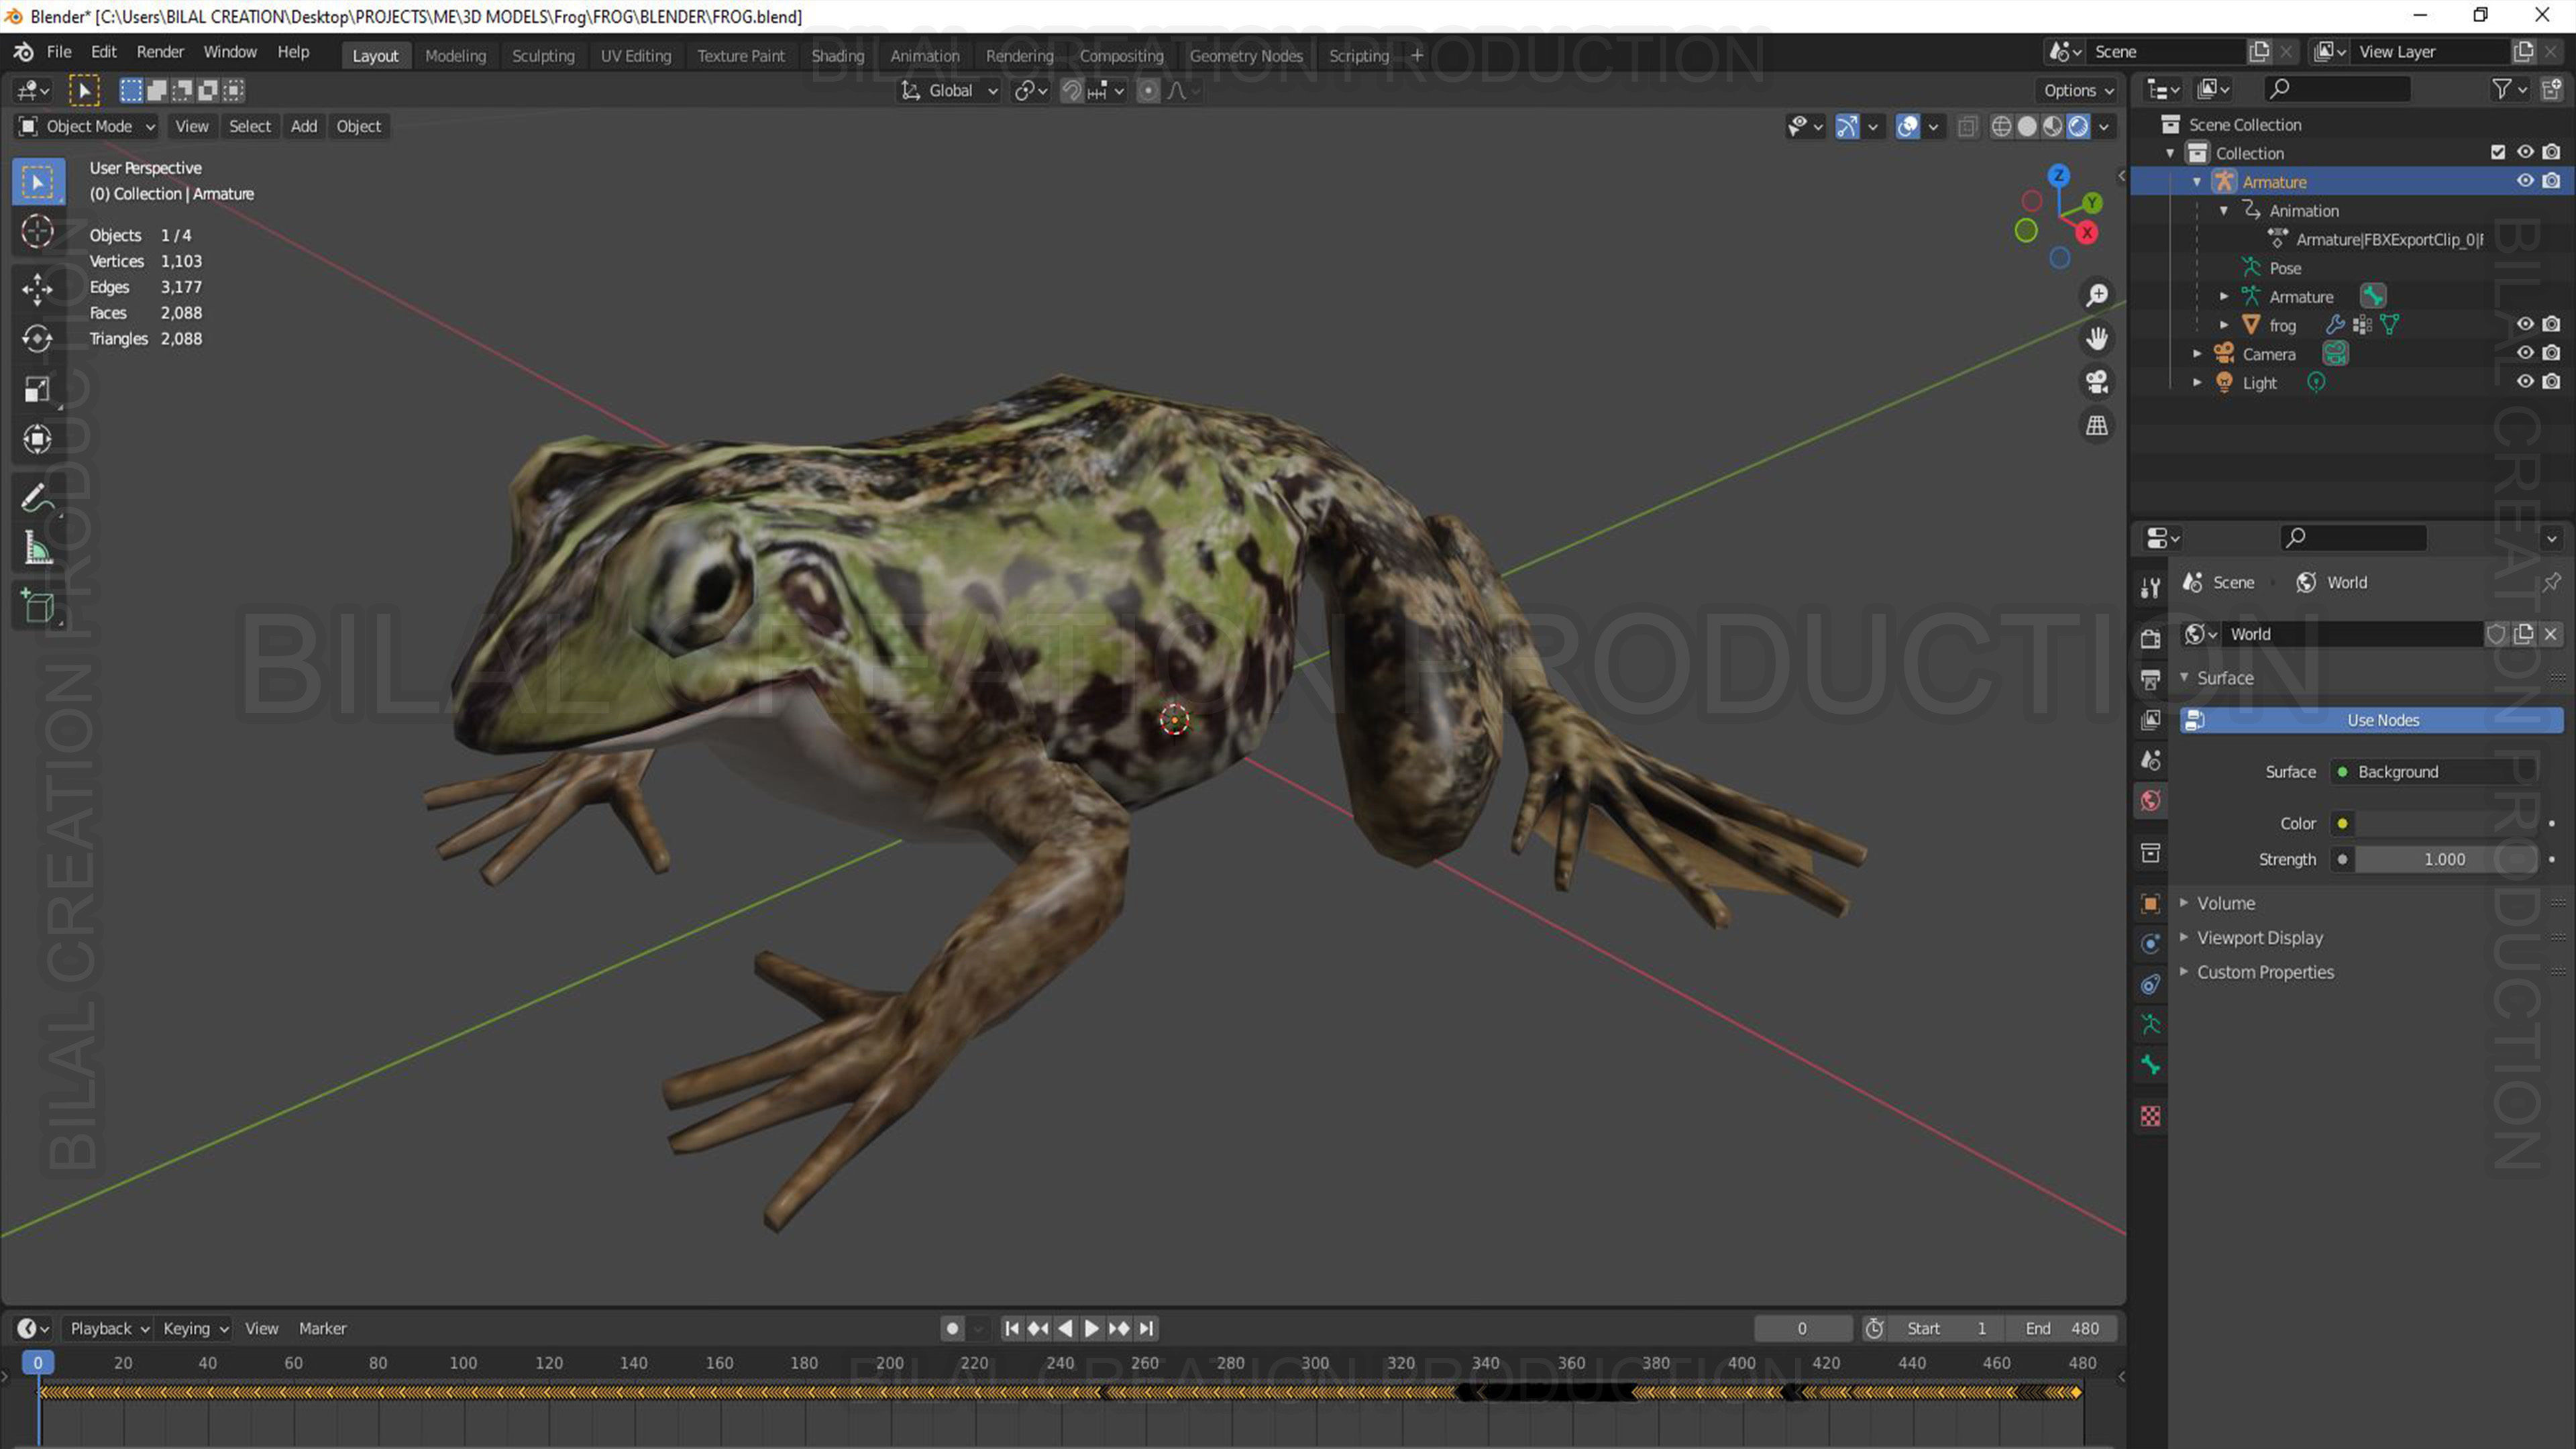This screenshot has height=1449, width=2576.
Task: Click the Use Nodes button
Action: 2371,720
